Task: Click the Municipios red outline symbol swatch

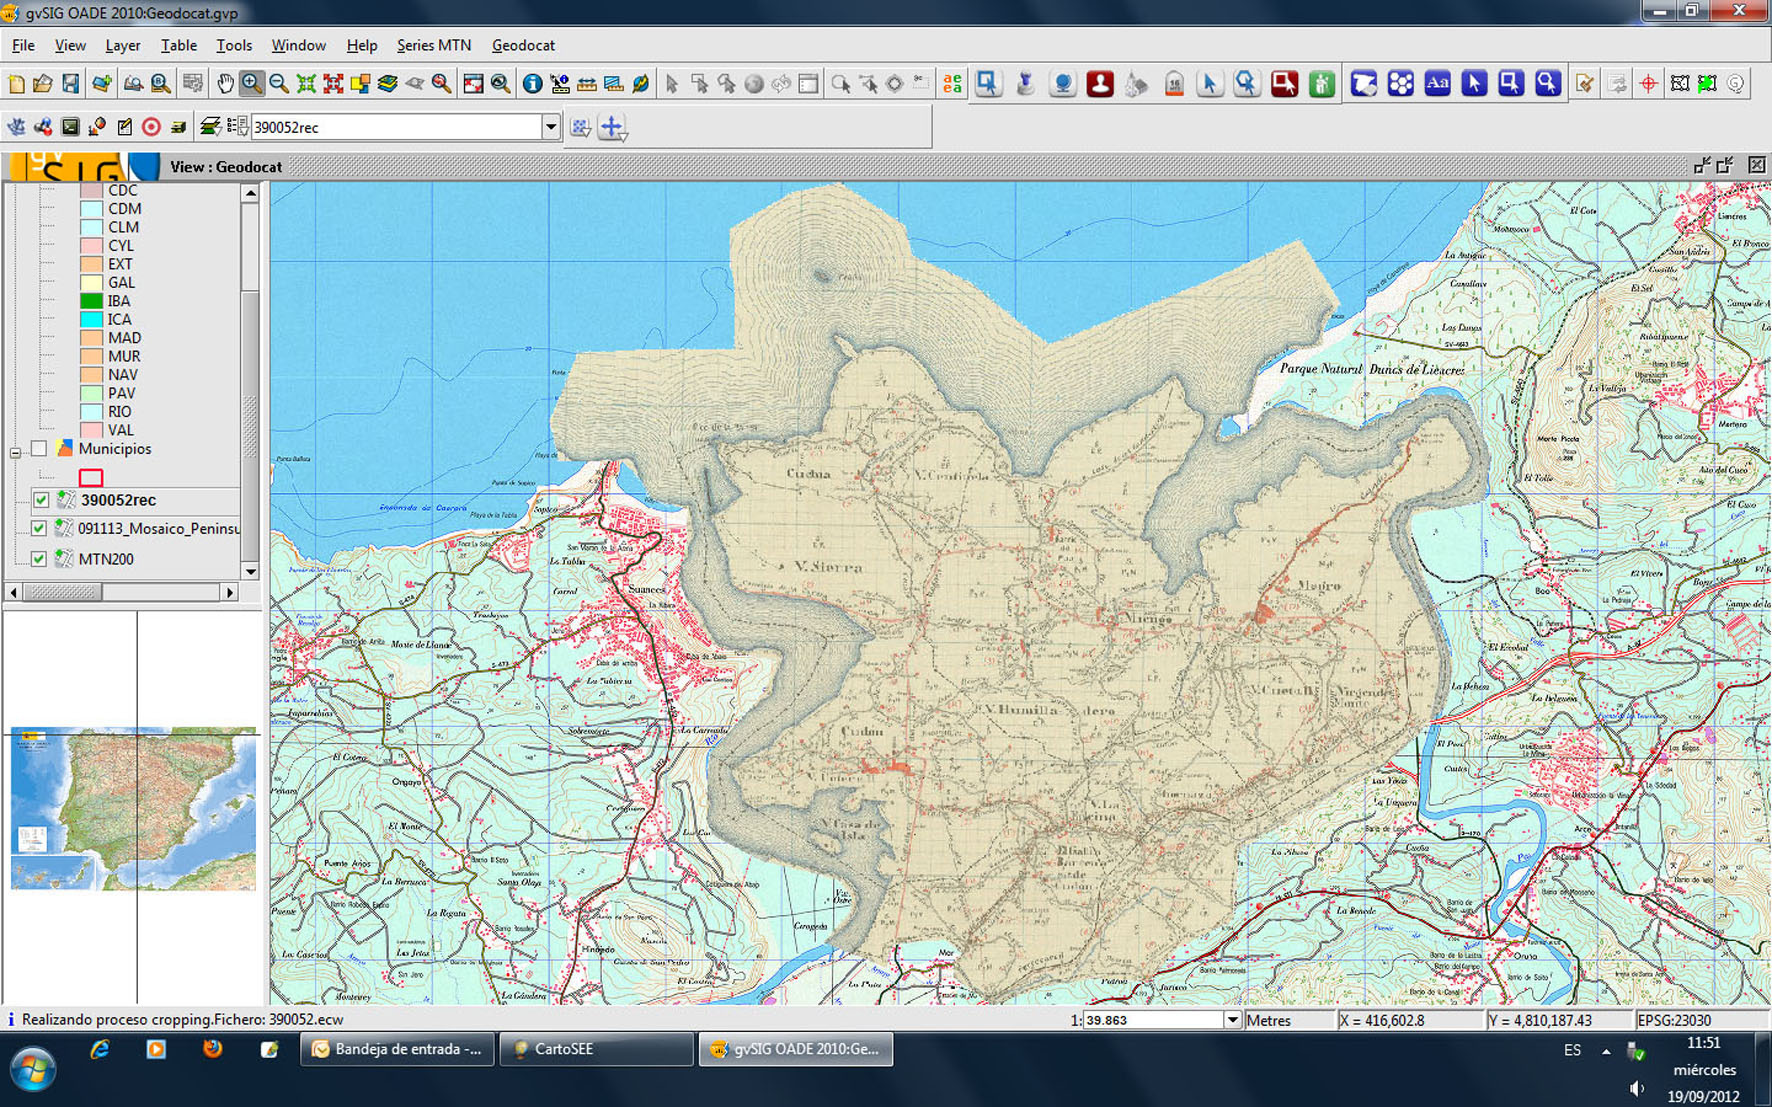Action: click(91, 478)
